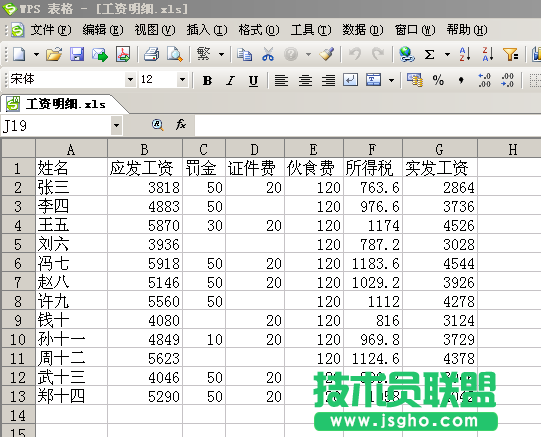541x437 pixels.
Task: Open the AutoSum dropdown arrow
Action: [447, 54]
